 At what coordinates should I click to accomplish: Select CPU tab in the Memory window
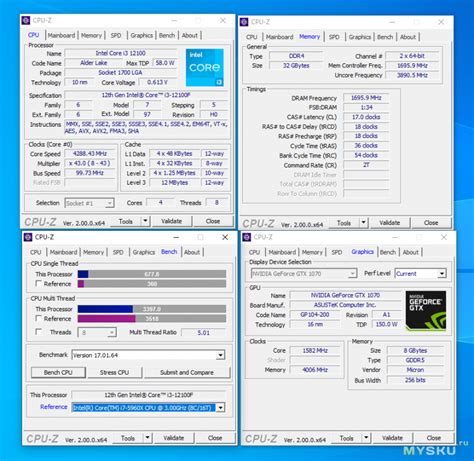pos(252,37)
